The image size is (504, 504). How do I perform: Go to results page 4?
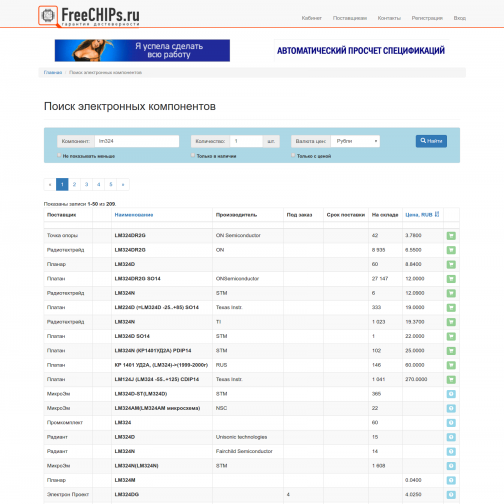99,184
